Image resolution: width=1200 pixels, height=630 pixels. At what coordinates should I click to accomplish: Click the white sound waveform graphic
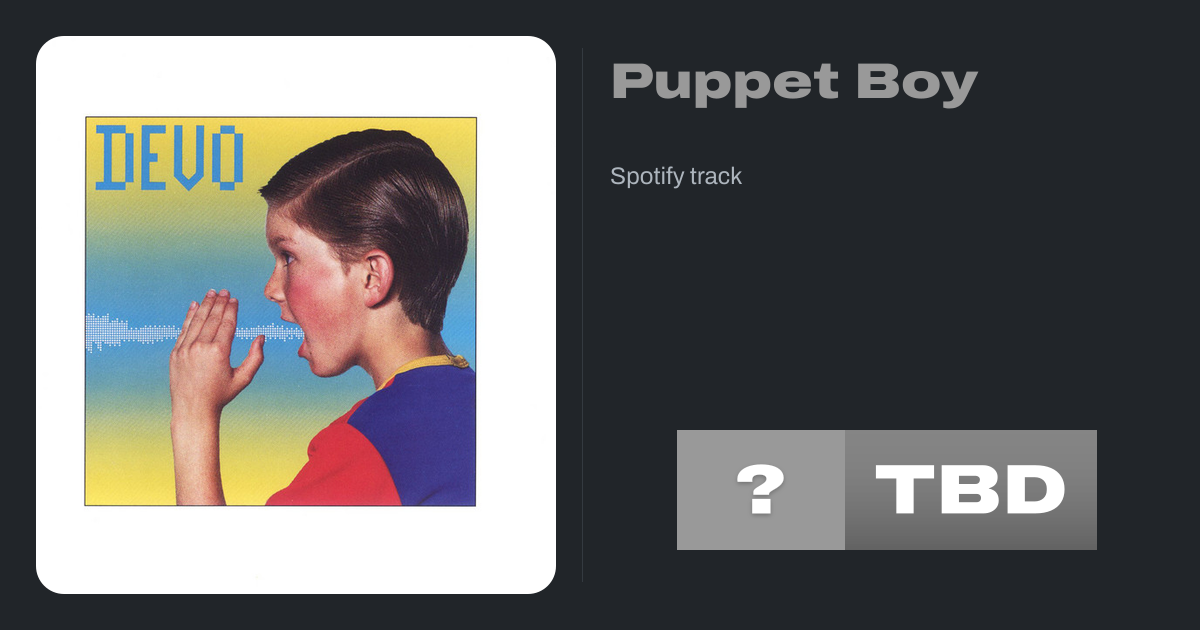click(190, 332)
